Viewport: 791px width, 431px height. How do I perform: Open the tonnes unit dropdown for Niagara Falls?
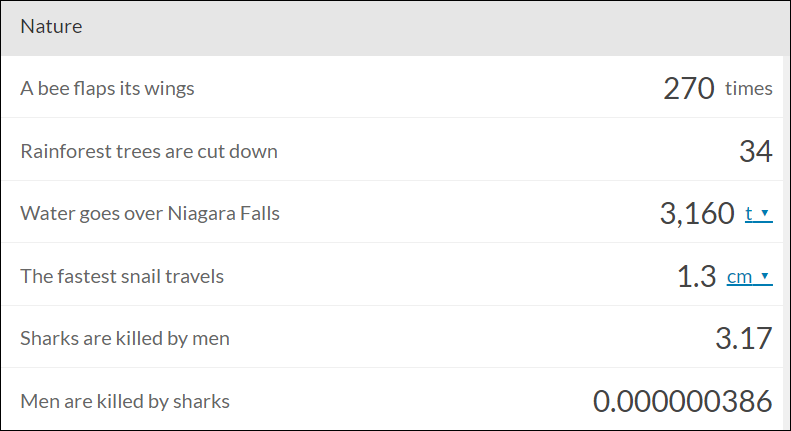759,213
